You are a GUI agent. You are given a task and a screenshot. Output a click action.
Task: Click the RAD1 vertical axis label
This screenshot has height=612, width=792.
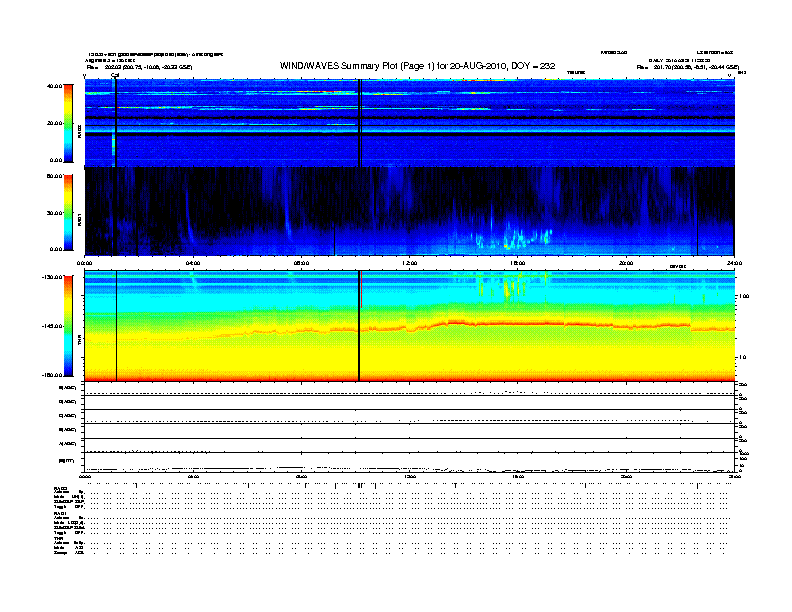[79, 219]
